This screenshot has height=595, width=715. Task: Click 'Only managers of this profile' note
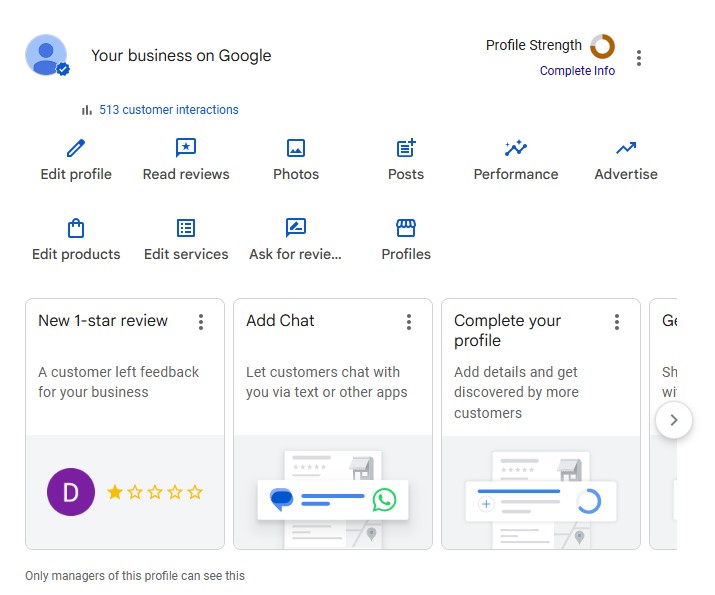point(135,576)
